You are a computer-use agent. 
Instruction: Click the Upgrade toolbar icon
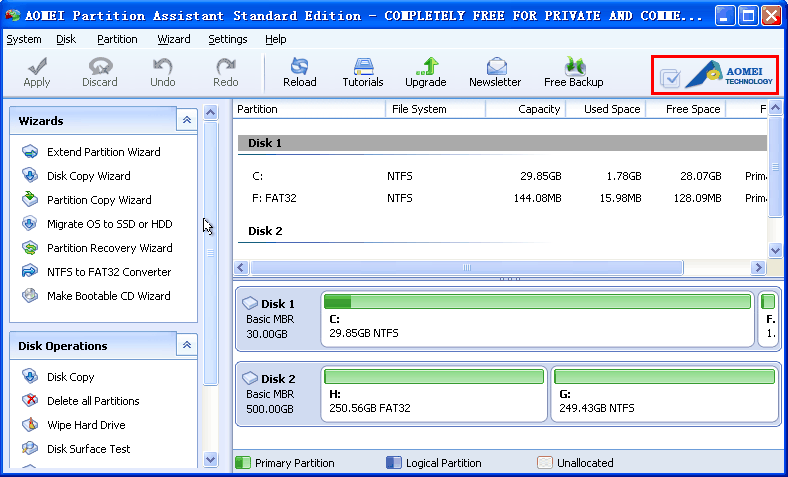(426, 66)
